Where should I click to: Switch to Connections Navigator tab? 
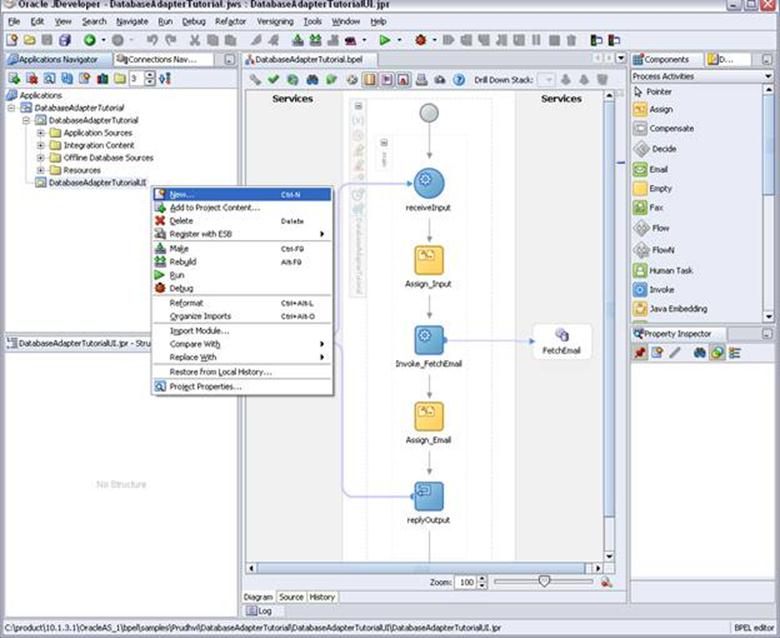163,59
